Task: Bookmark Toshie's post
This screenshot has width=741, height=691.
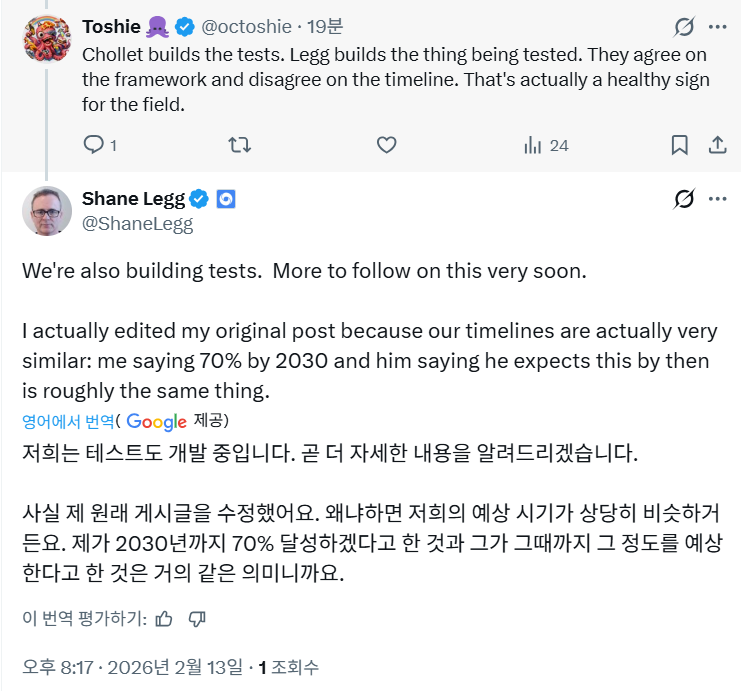Action: (x=680, y=145)
